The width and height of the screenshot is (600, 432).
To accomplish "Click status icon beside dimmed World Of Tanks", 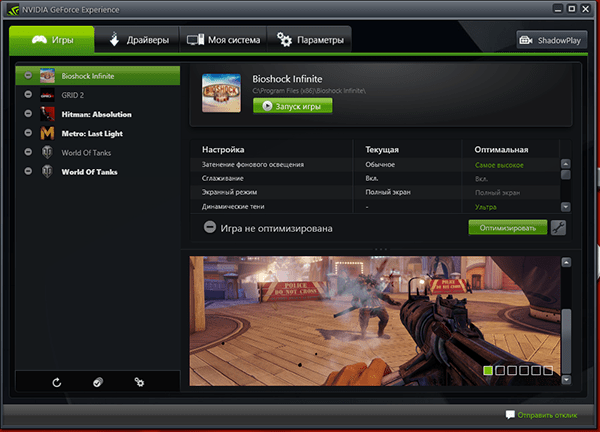I will pyautogui.click(x=28, y=152).
